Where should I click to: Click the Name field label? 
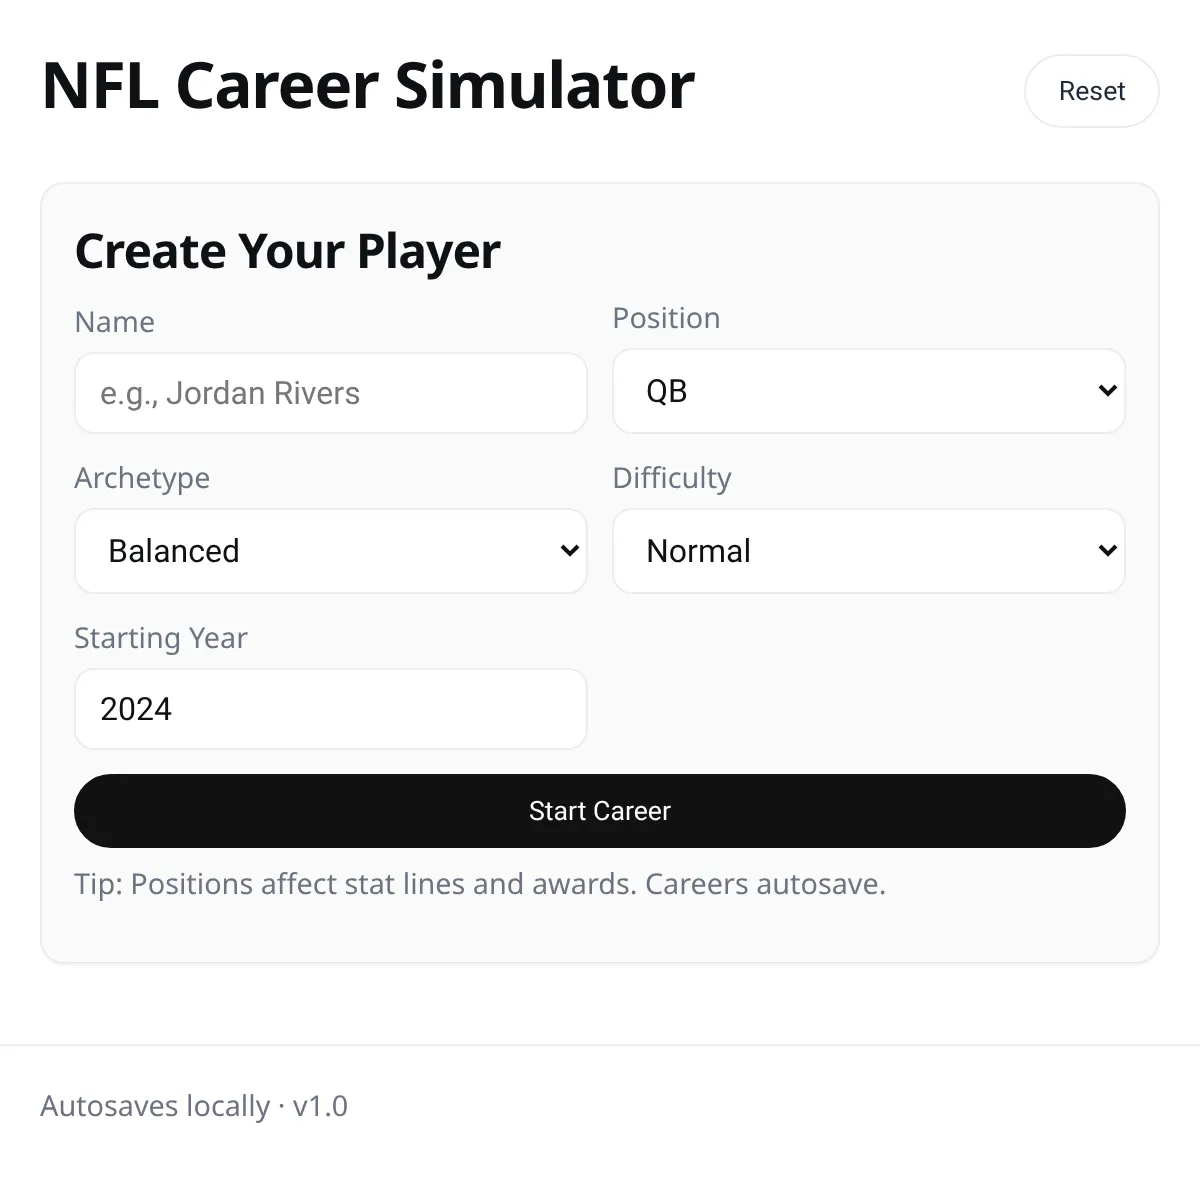point(115,322)
